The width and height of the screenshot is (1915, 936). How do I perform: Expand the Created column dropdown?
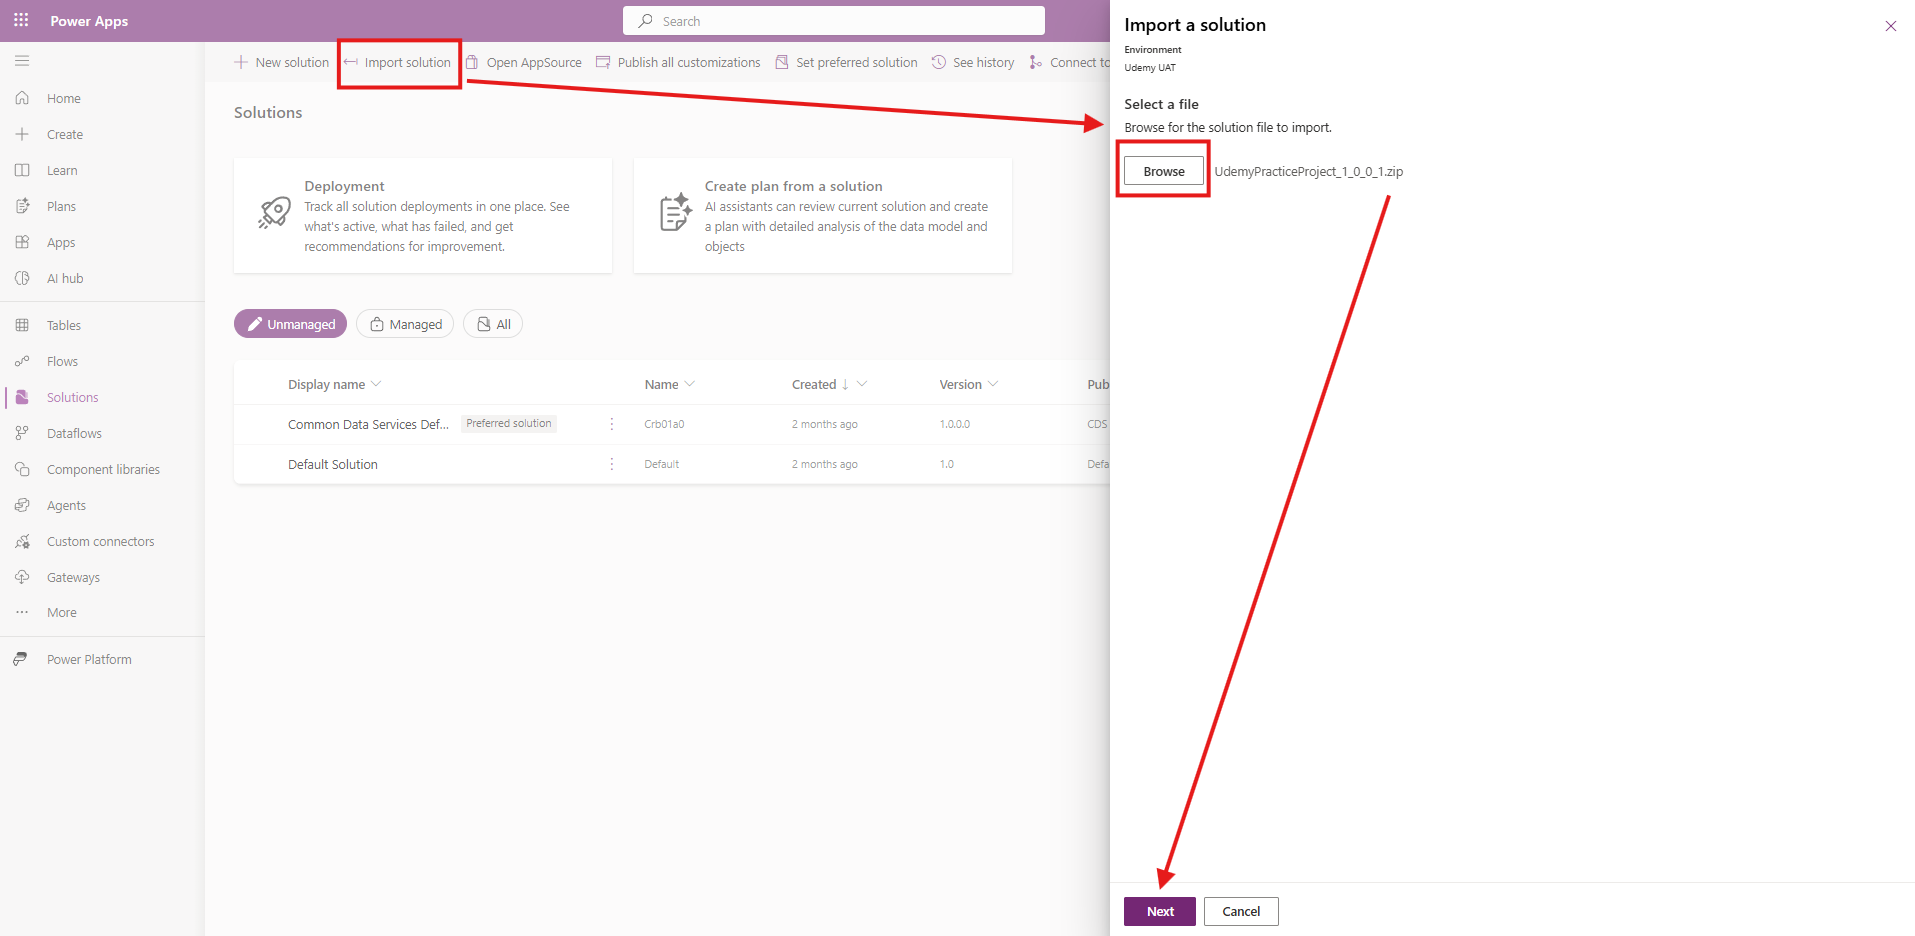tap(862, 384)
